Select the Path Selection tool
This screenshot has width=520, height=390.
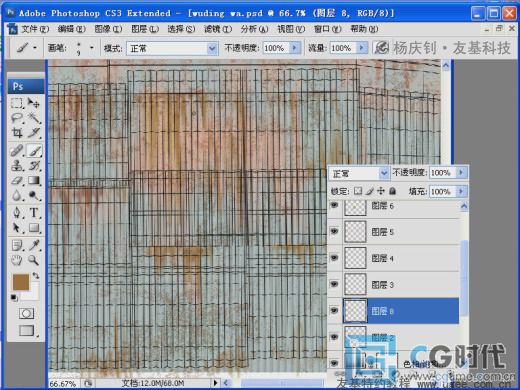coord(17,228)
